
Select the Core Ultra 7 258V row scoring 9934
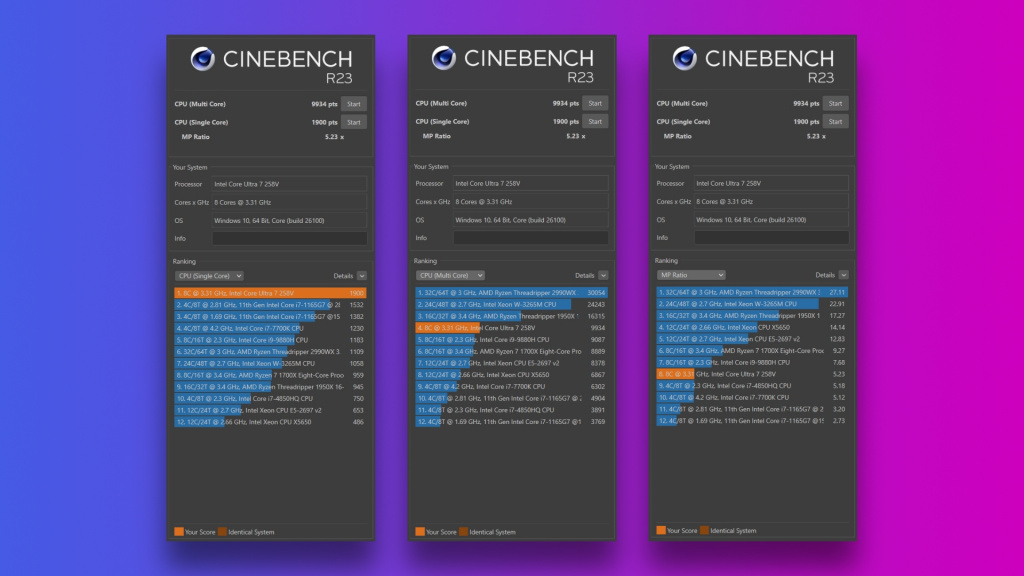[511, 328]
